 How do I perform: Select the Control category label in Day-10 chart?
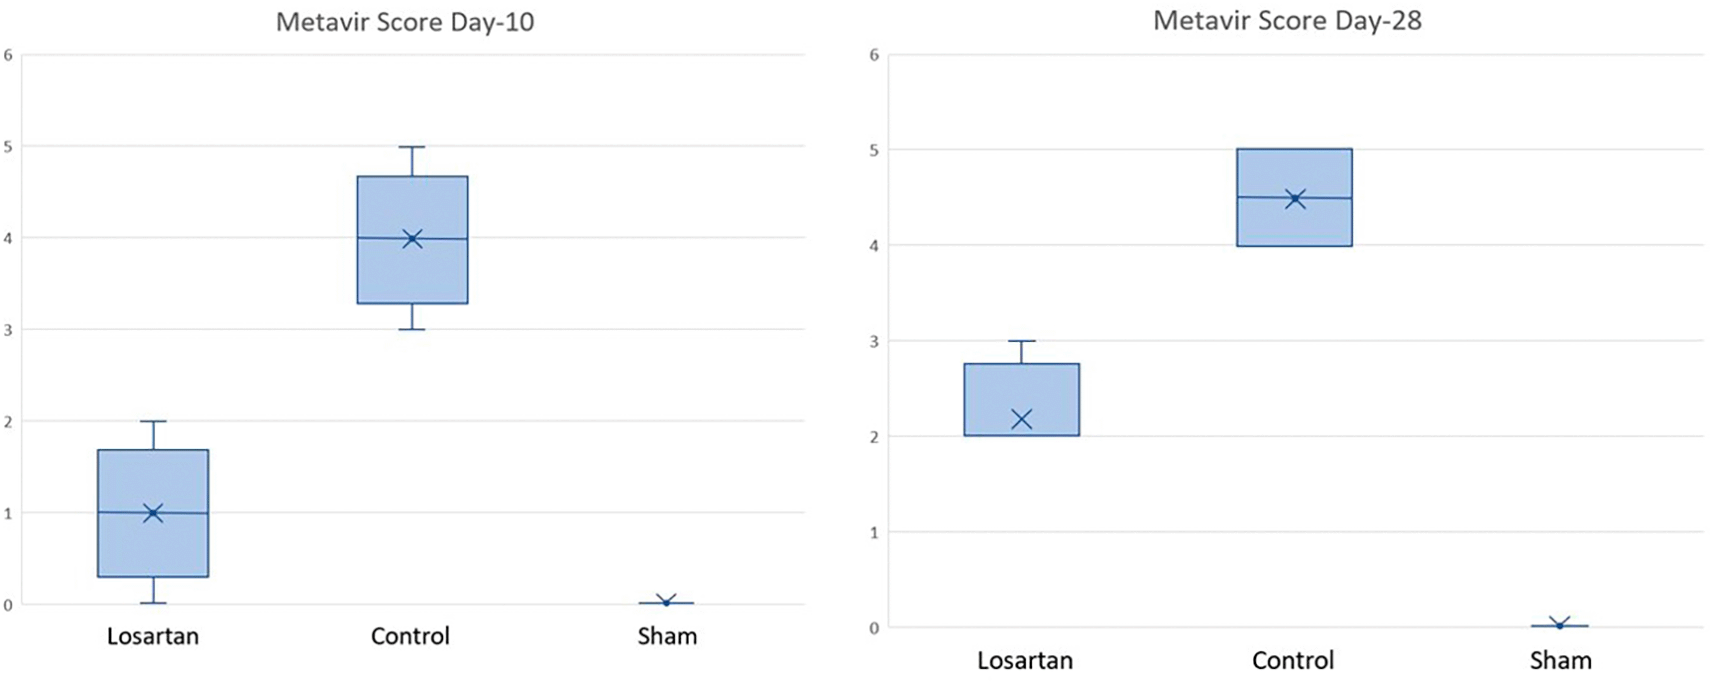coord(410,636)
